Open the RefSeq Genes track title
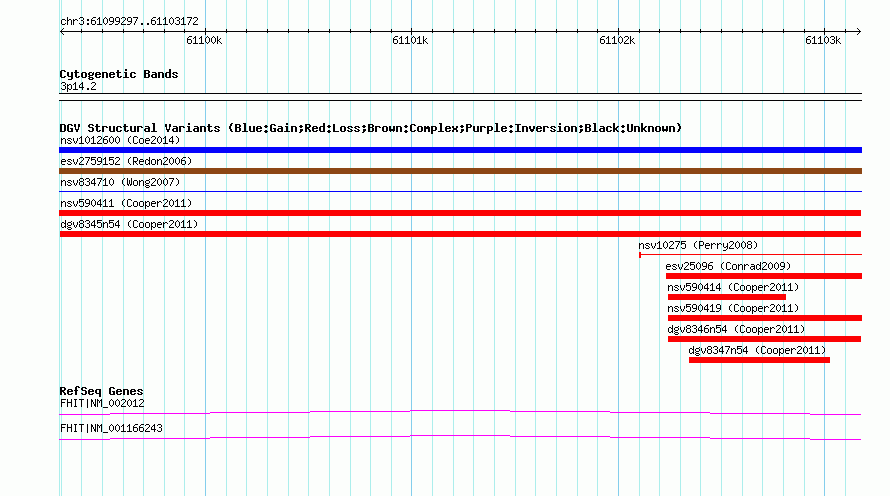 pos(101,391)
